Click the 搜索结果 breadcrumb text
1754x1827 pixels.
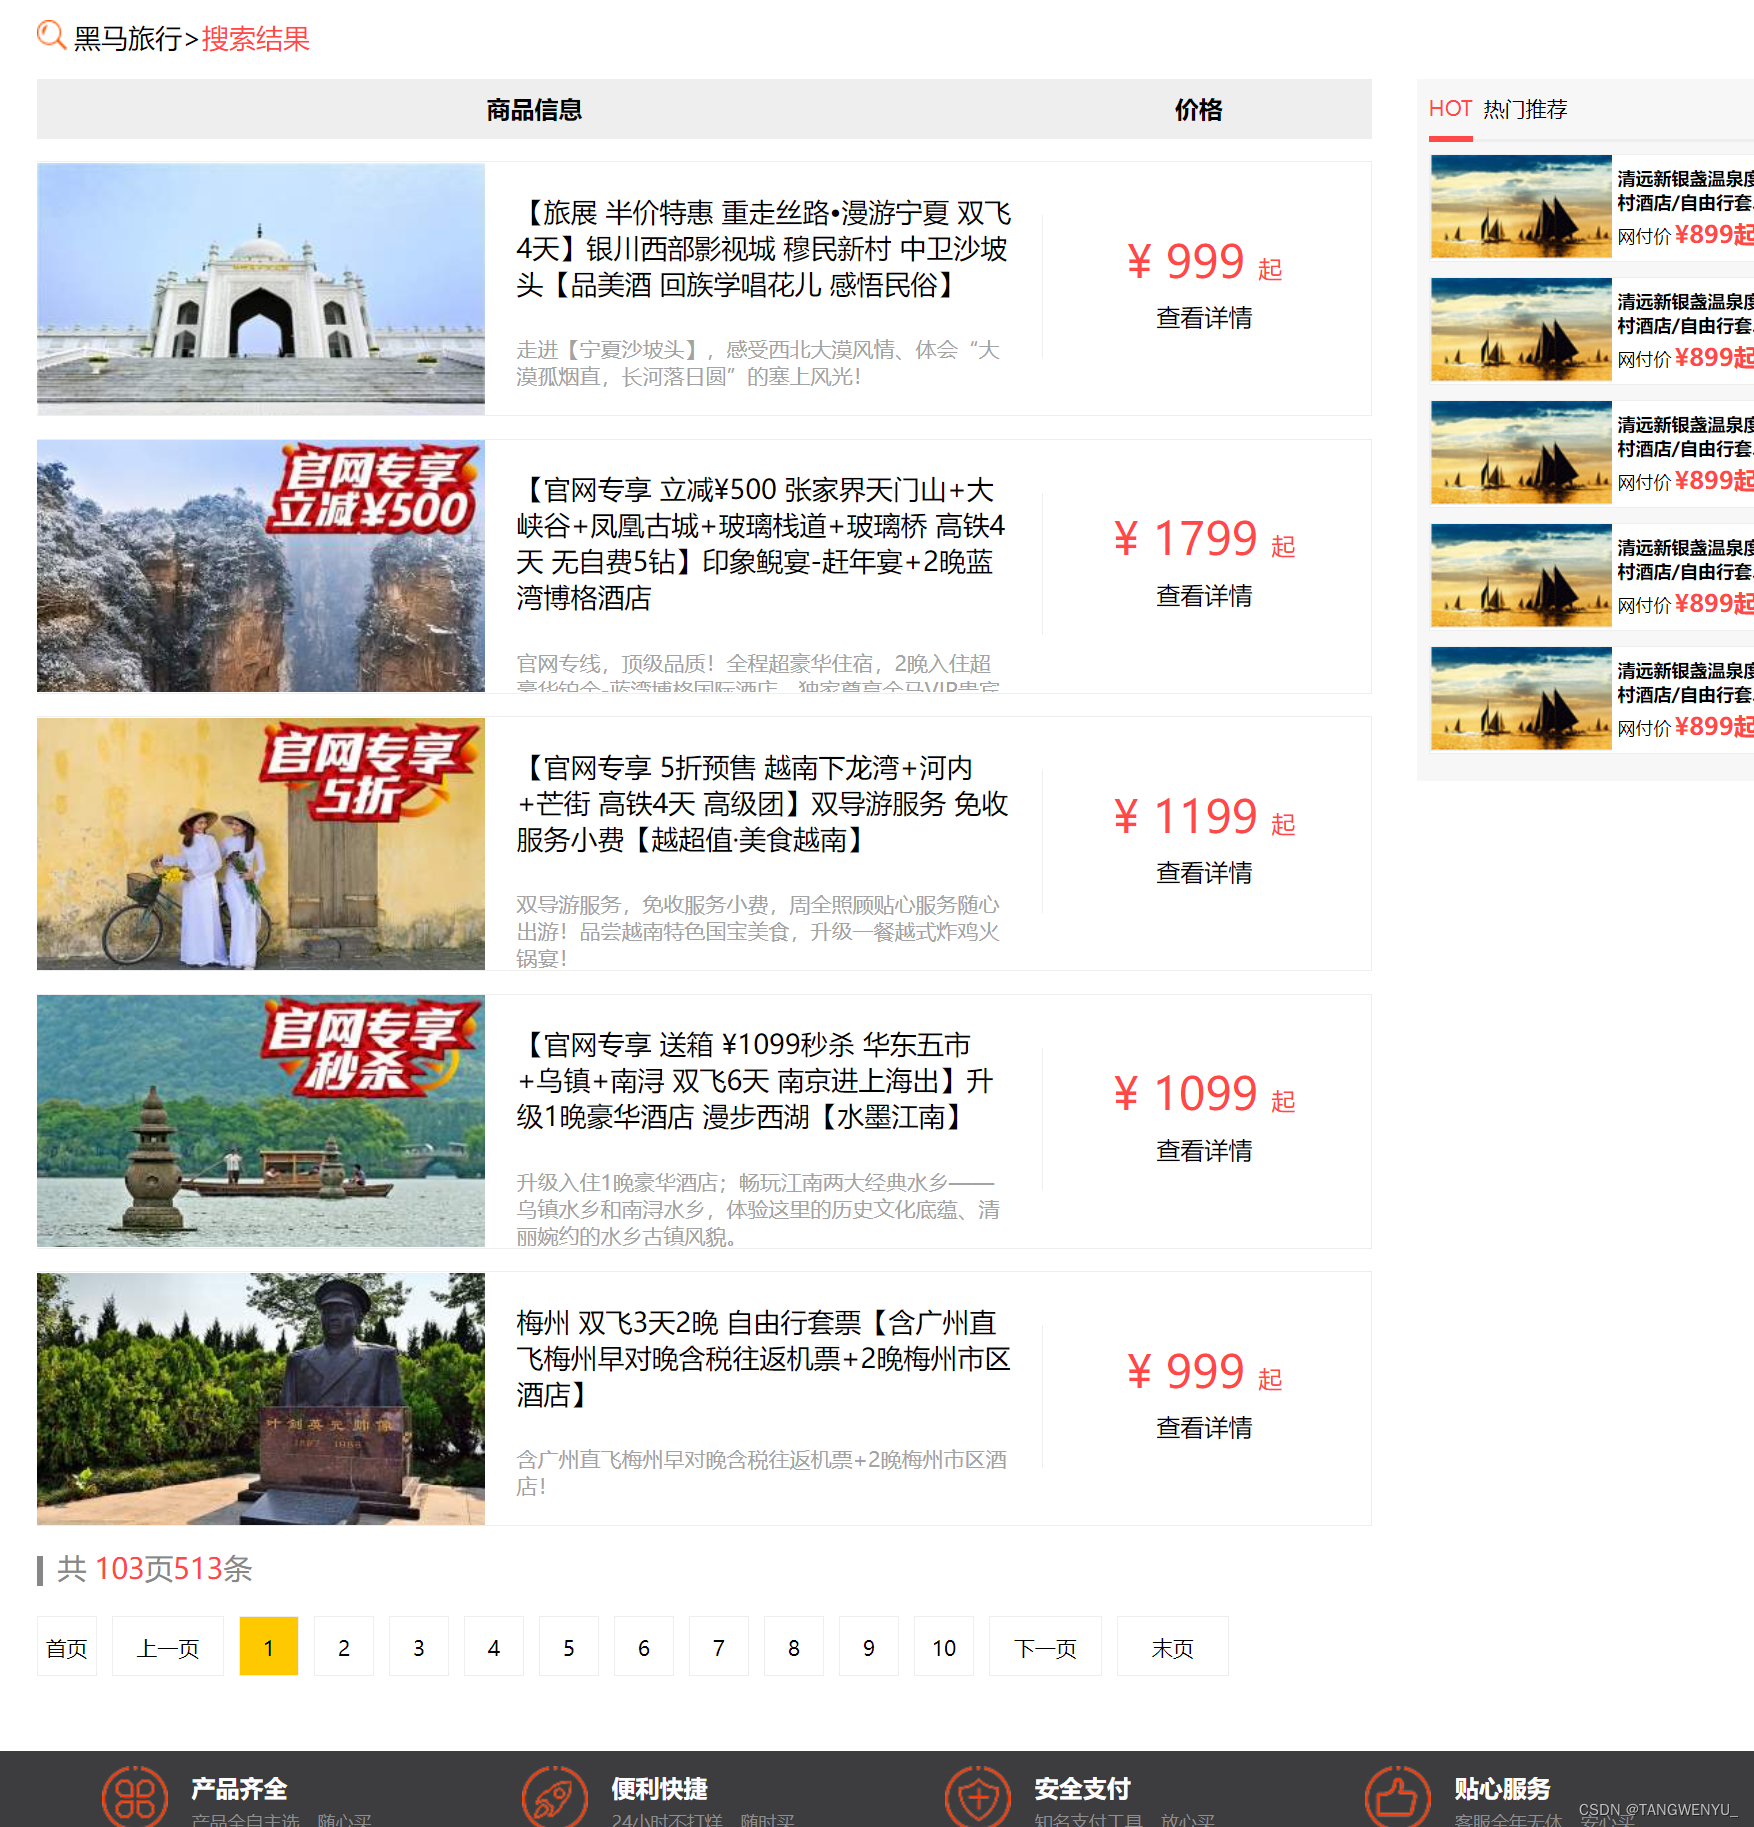pyautogui.click(x=256, y=38)
